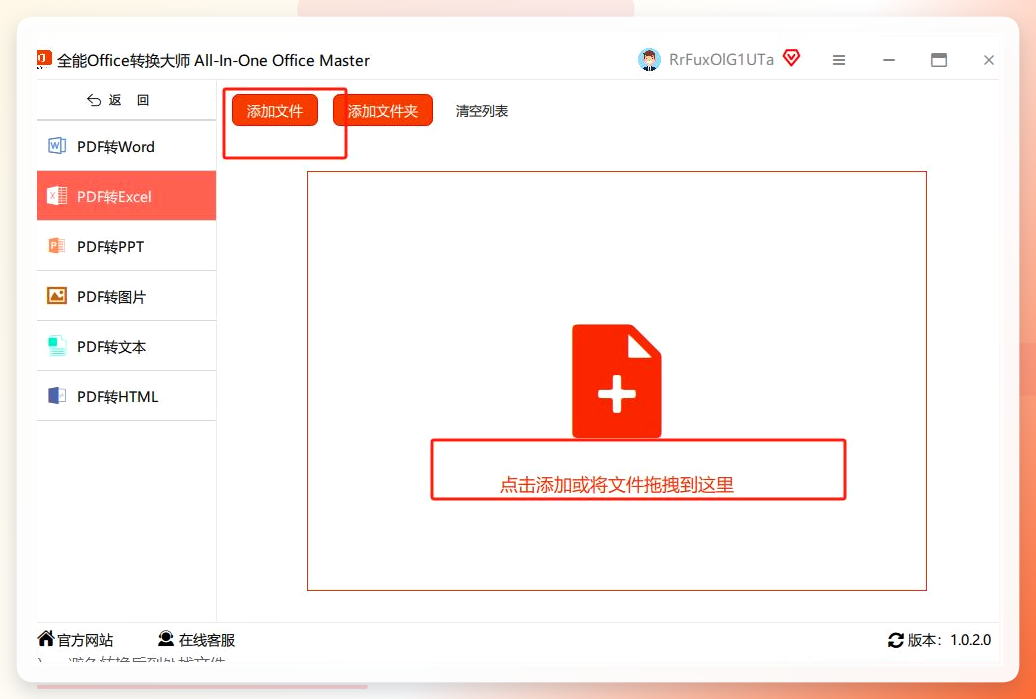Click the 添加文件 button
The image size is (1036, 699).
point(275,110)
